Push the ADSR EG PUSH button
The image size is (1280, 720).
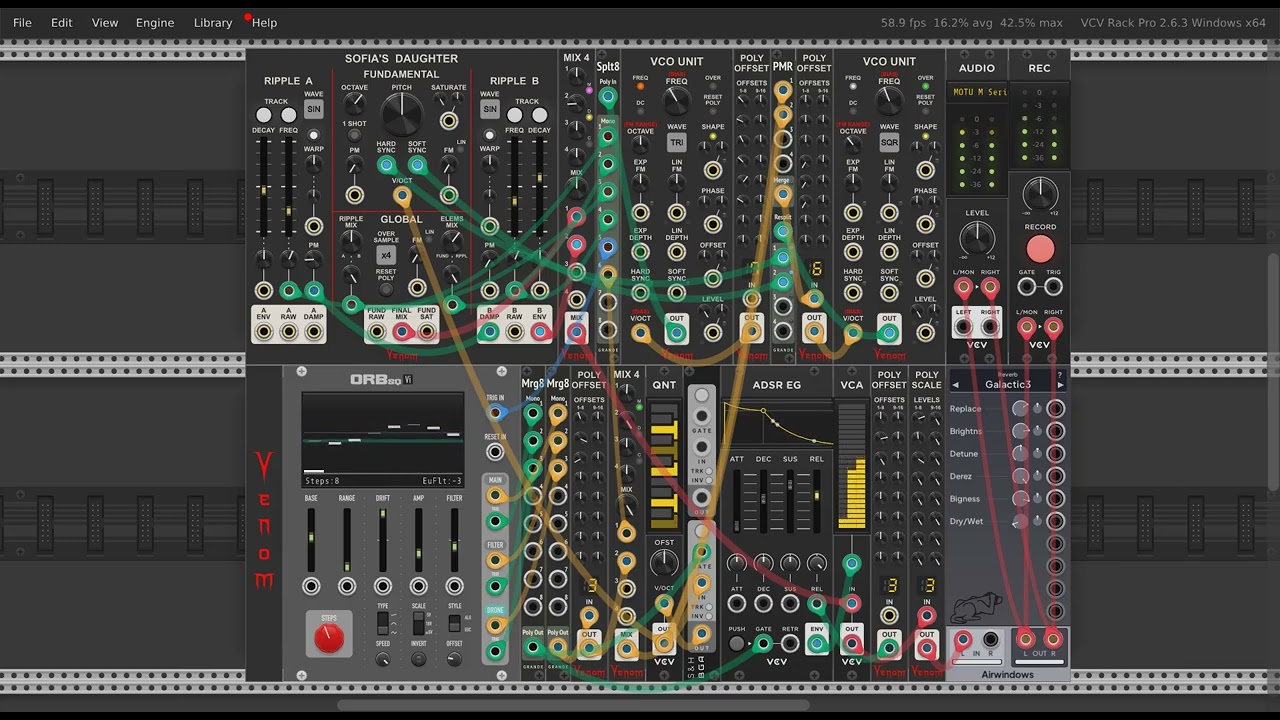(737, 644)
